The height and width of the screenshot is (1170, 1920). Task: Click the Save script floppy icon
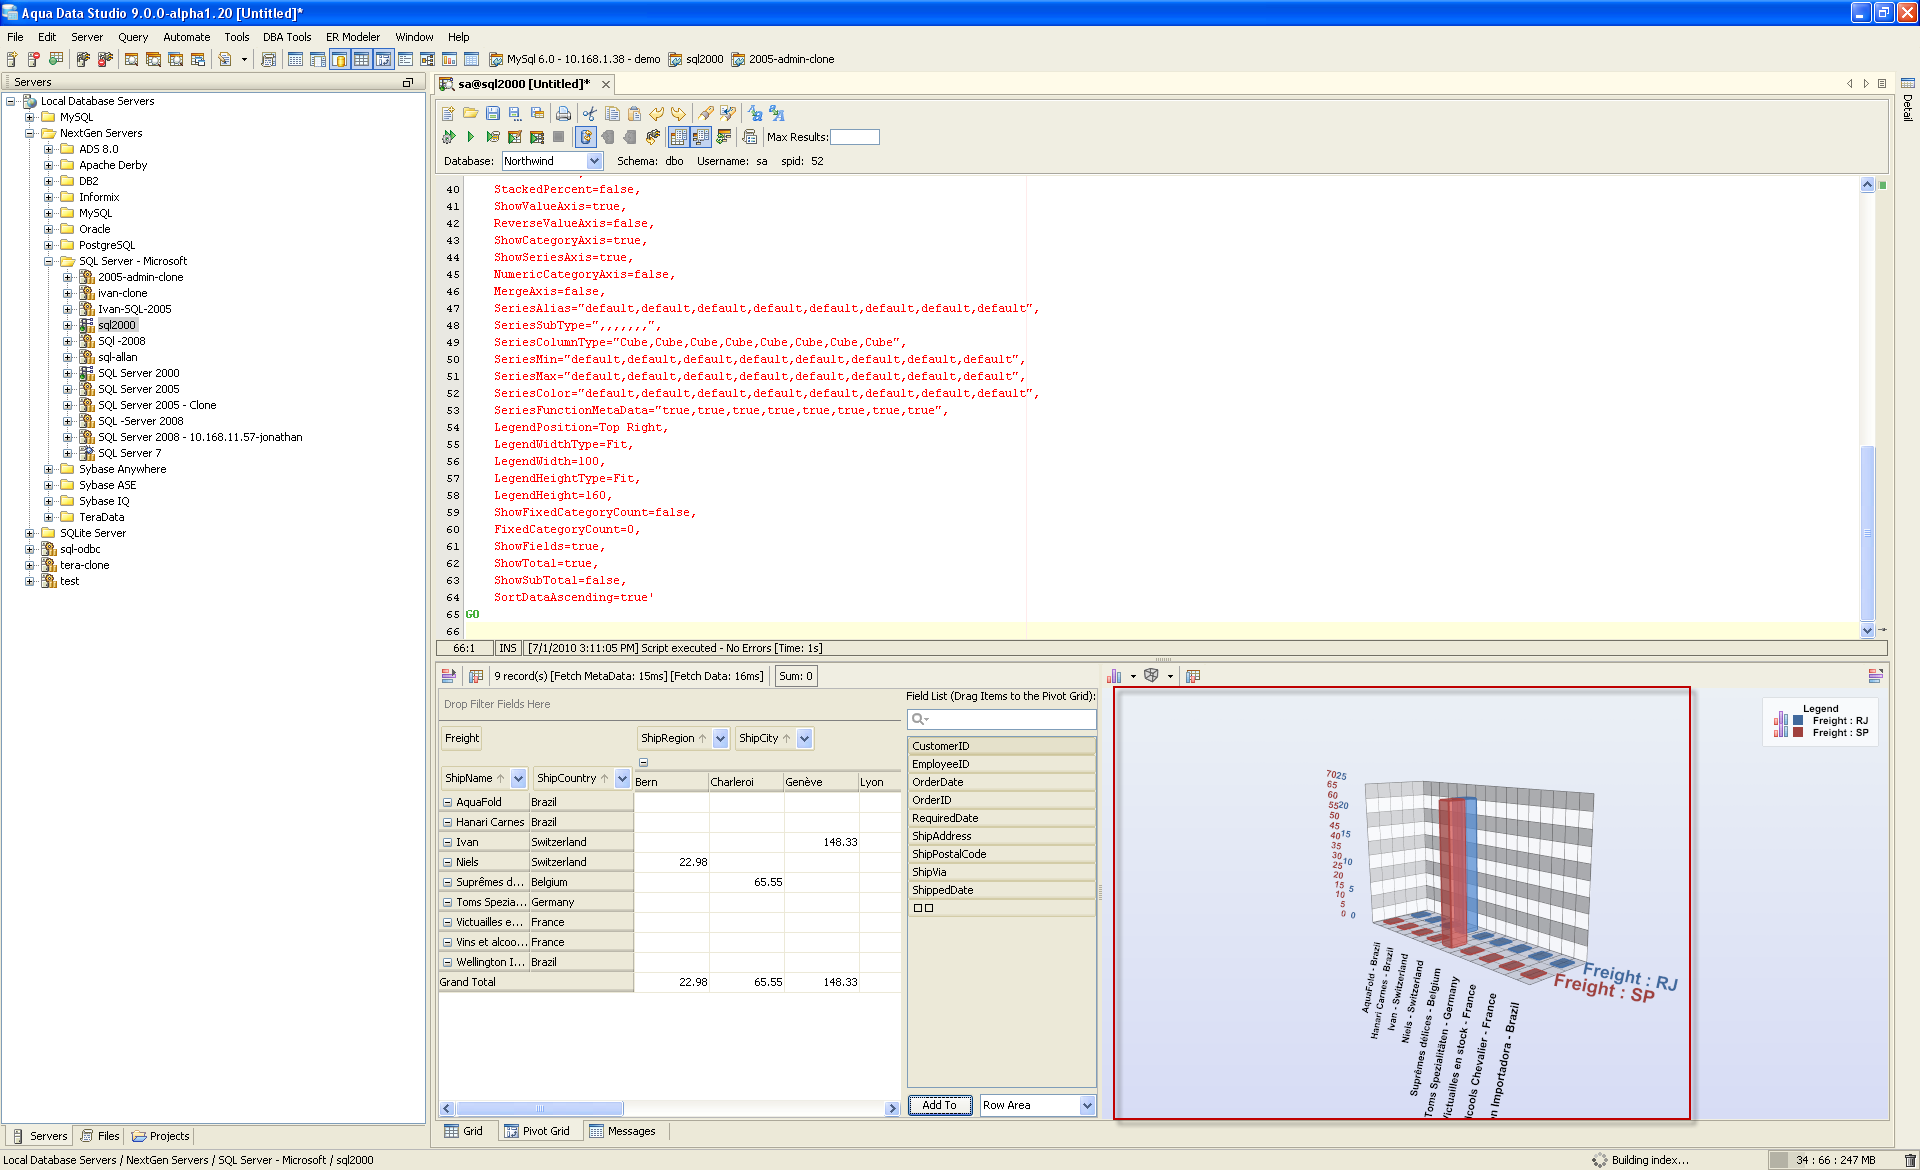point(493,114)
